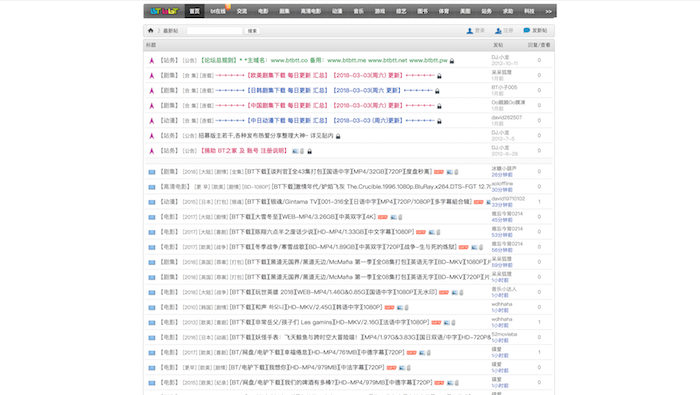Viewport: 700px width, 395px height.
Task: Open the 游戏 navigation item
Action: 380,11
